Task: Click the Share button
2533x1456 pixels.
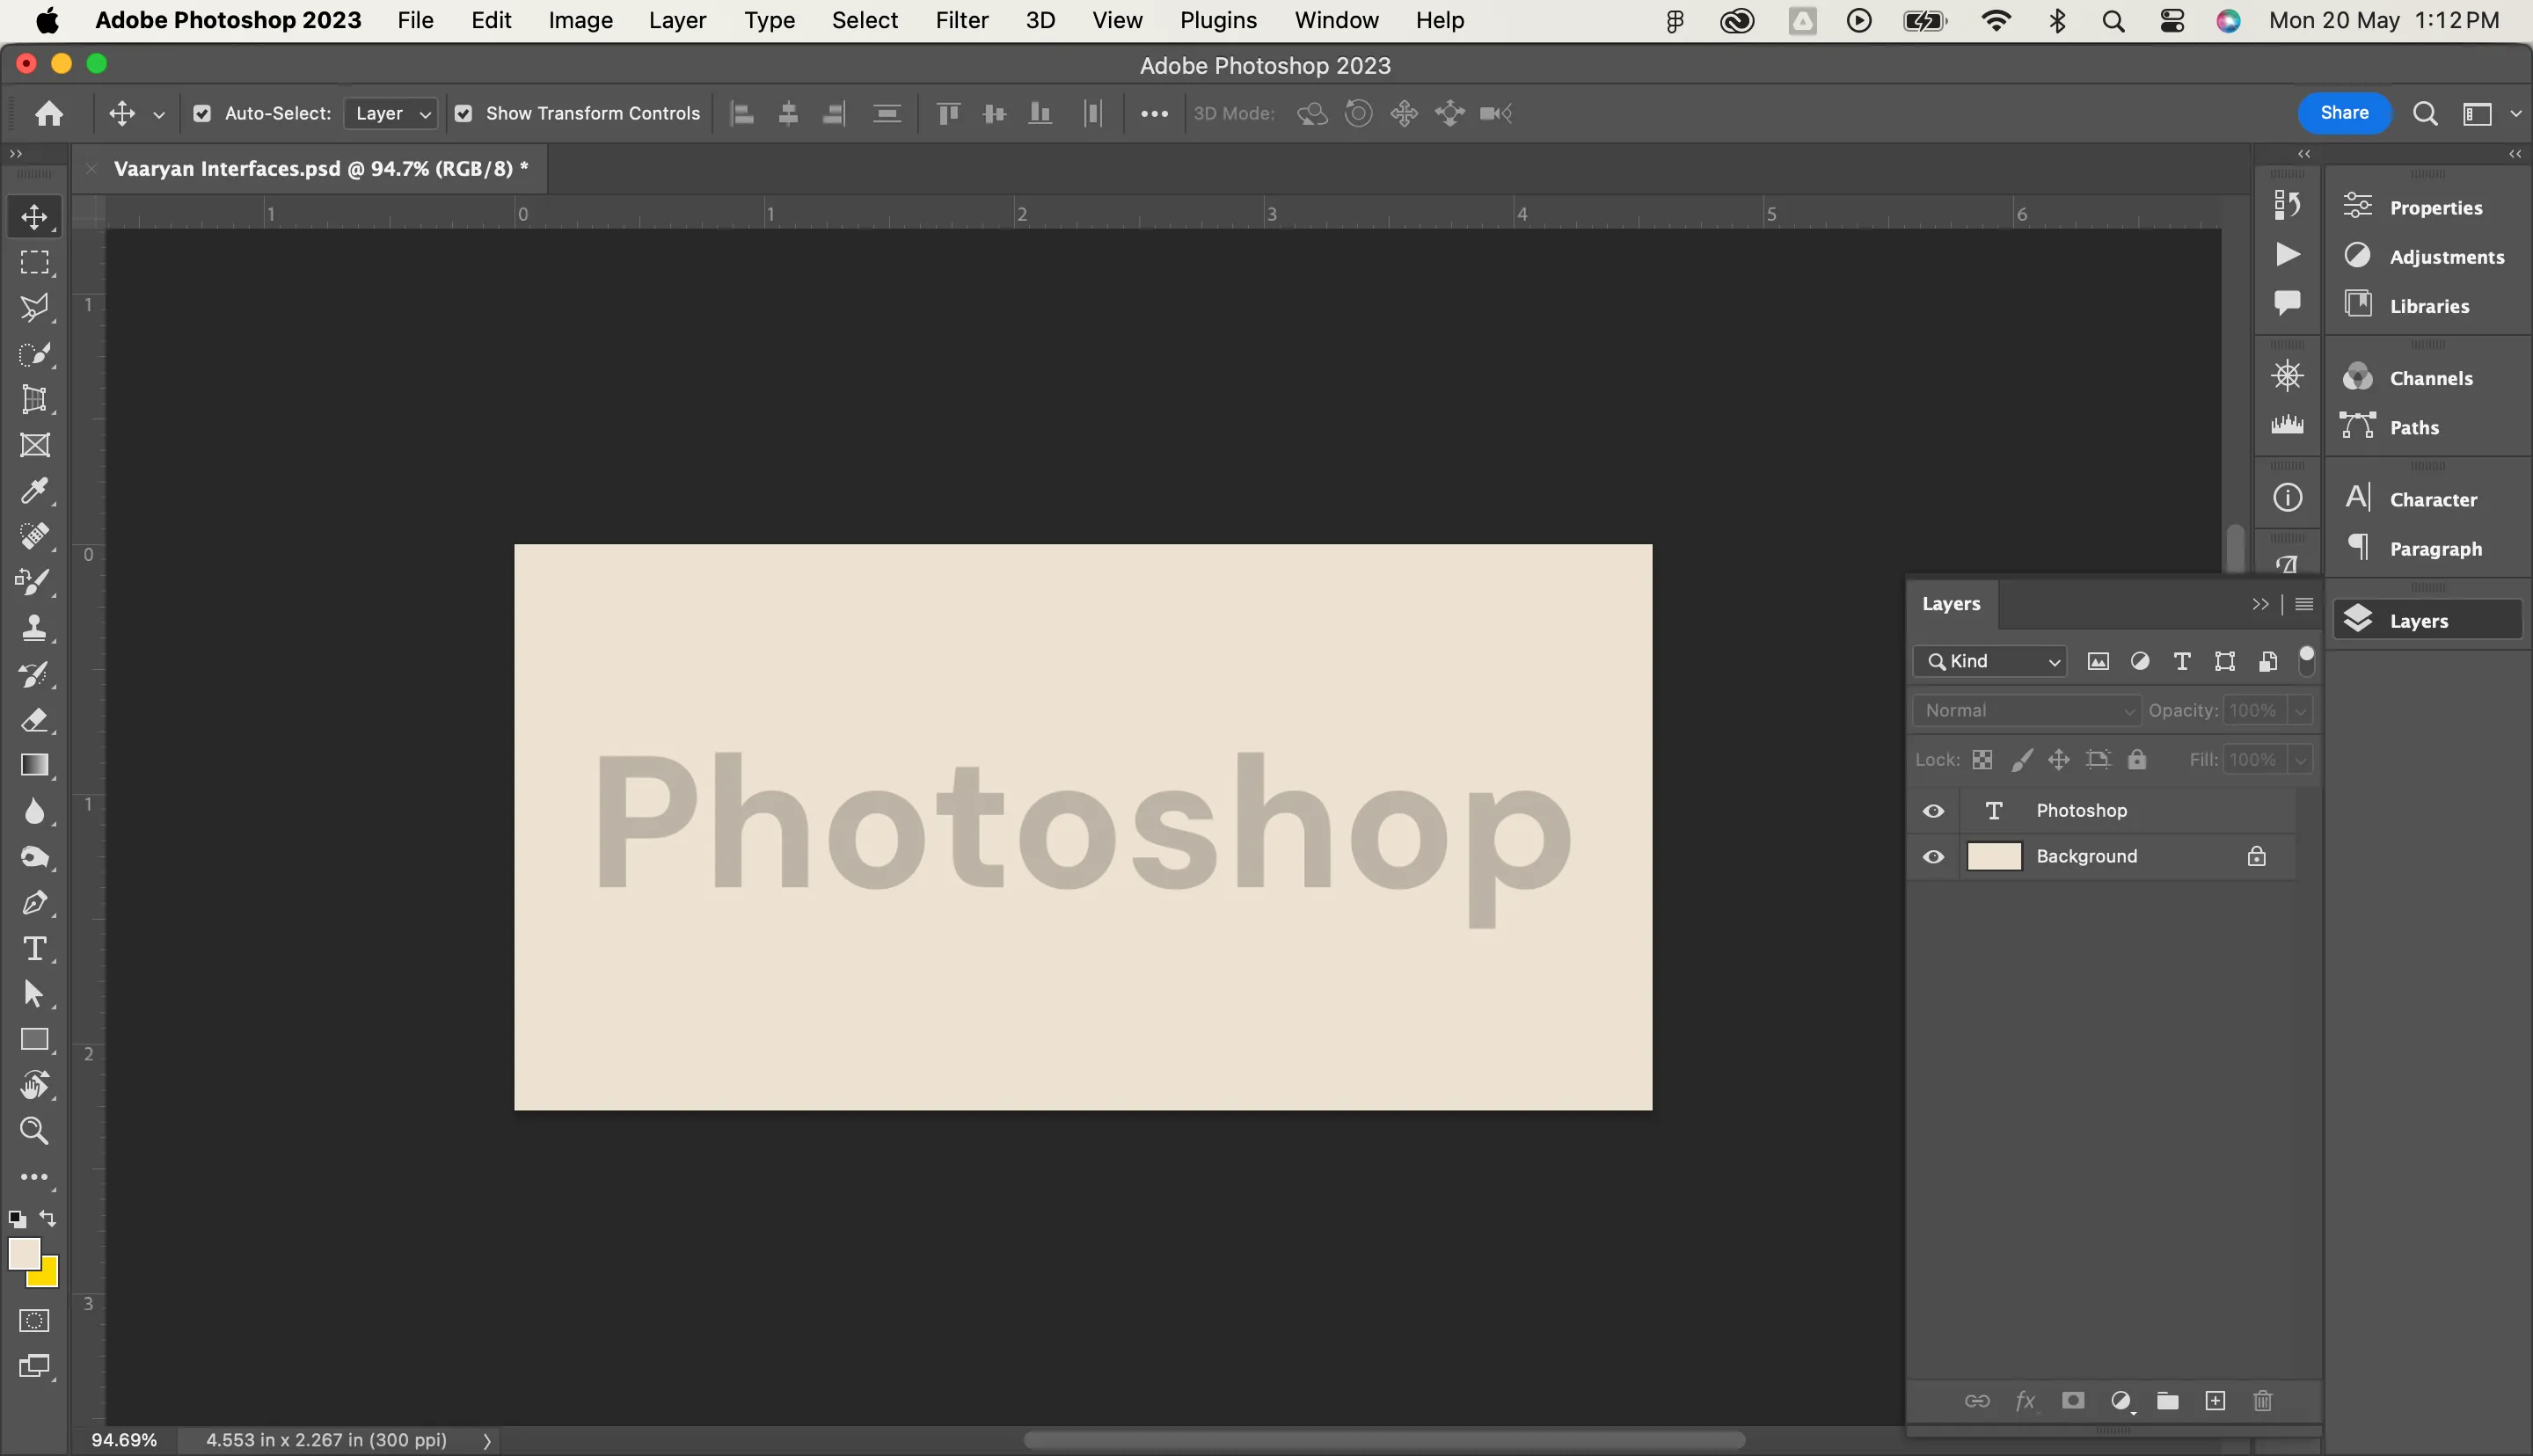Action: 2344,113
